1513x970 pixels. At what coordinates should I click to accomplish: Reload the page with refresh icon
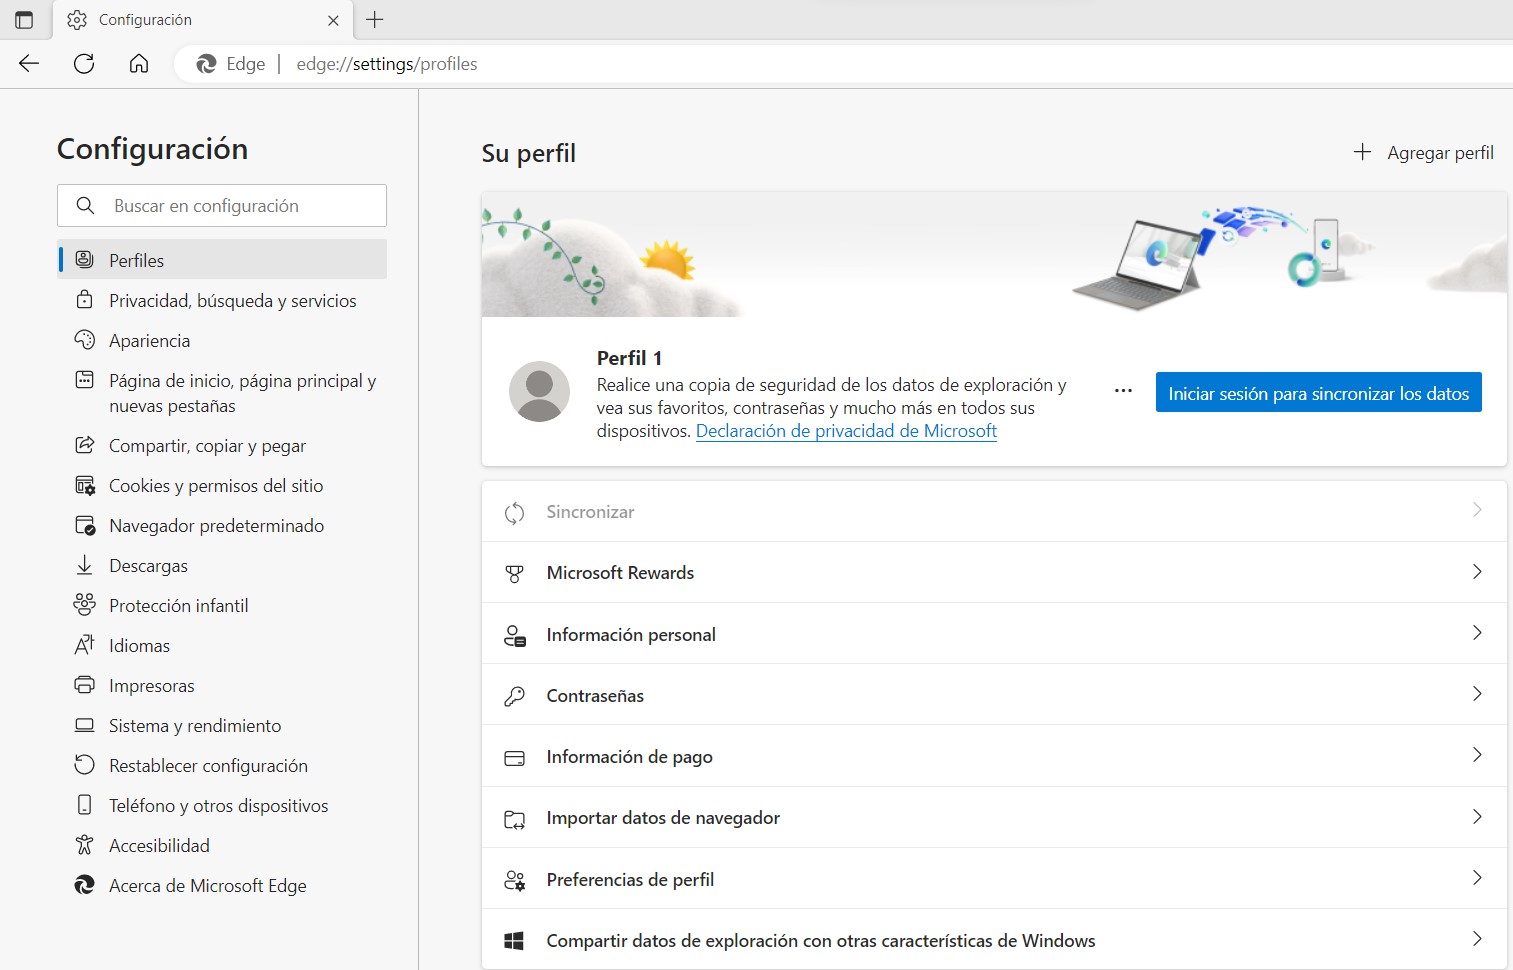84,64
